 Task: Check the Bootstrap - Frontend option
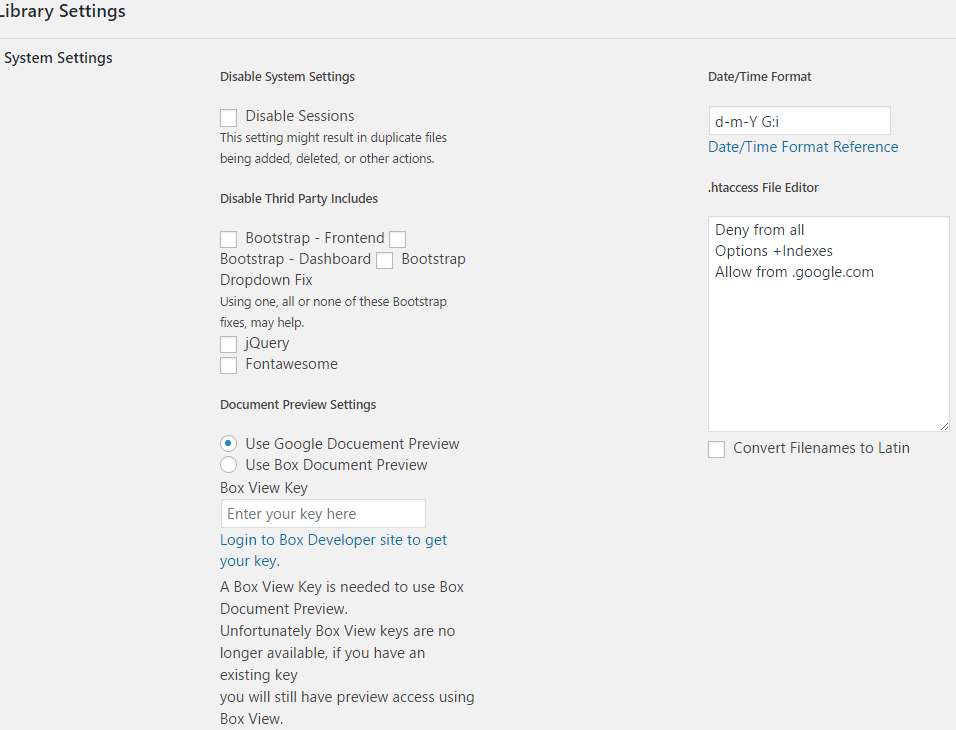pos(229,239)
